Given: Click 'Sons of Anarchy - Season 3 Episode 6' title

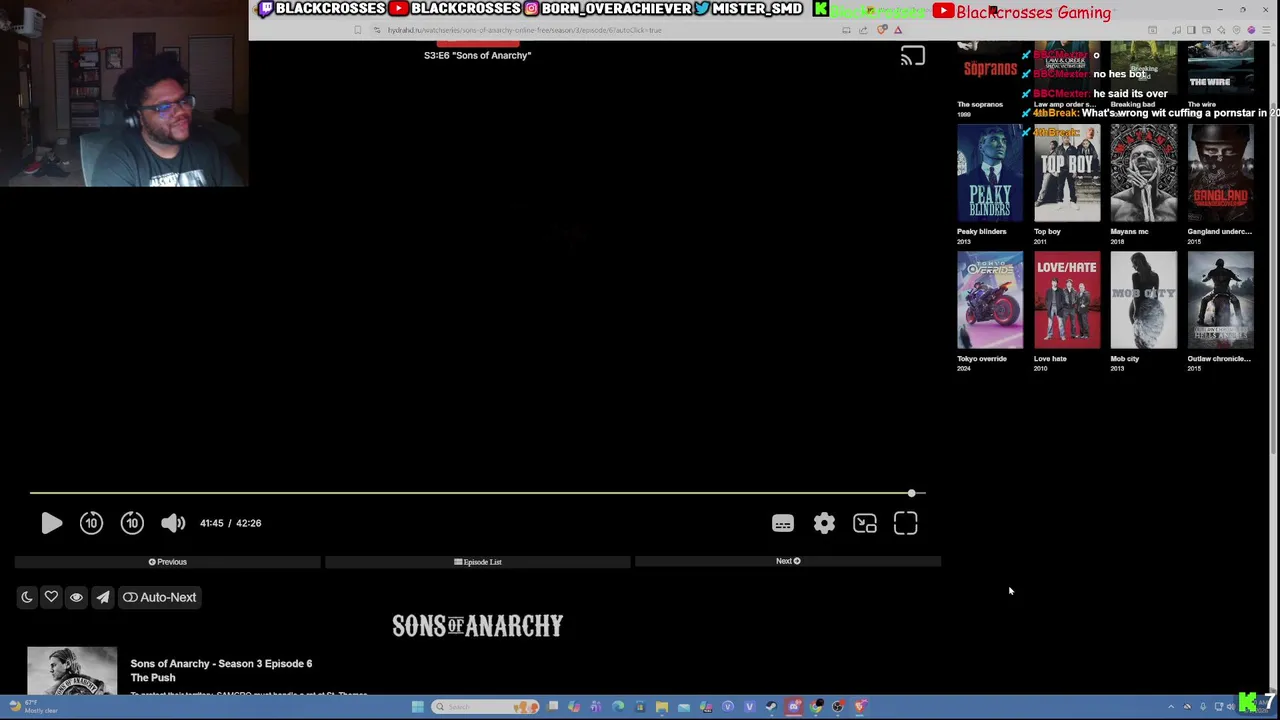Looking at the screenshot, I should [221, 663].
